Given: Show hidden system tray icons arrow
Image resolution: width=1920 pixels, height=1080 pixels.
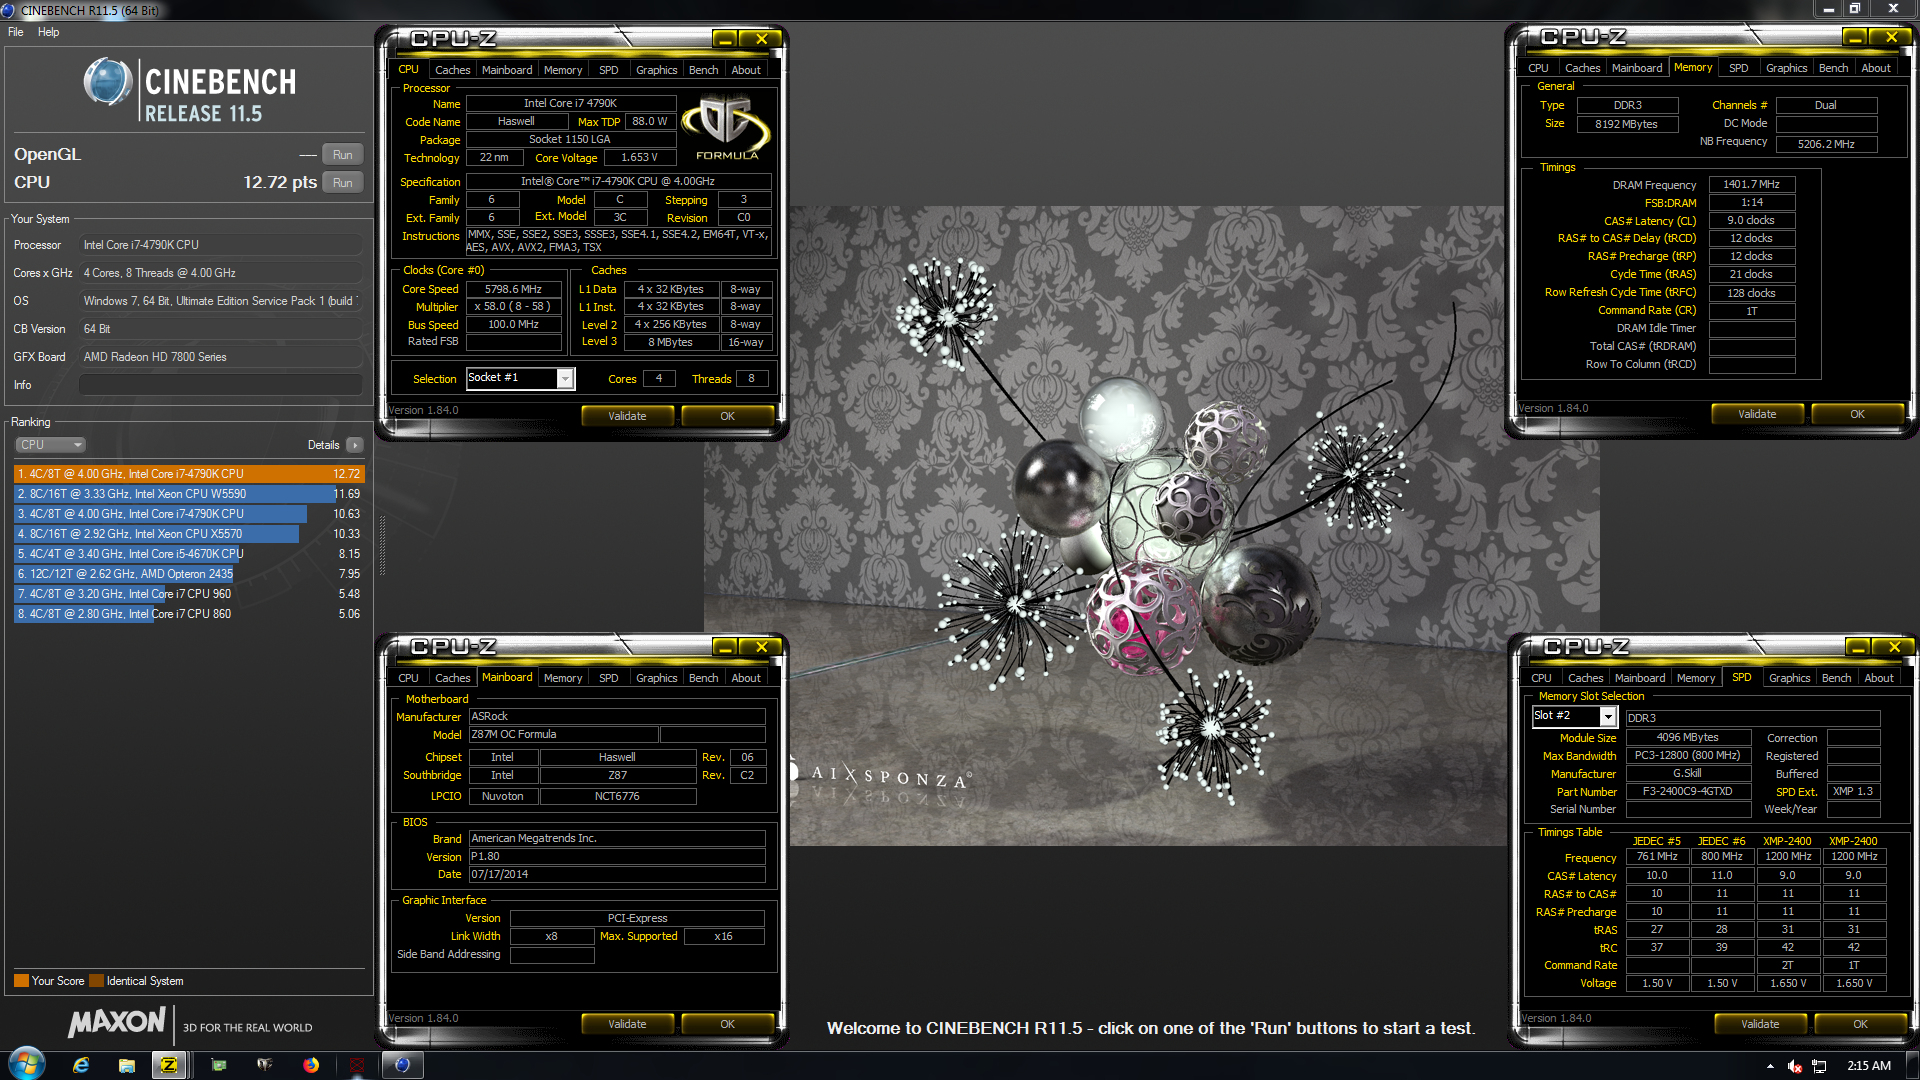Looking at the screenshot, I should coord(1770,1066).
